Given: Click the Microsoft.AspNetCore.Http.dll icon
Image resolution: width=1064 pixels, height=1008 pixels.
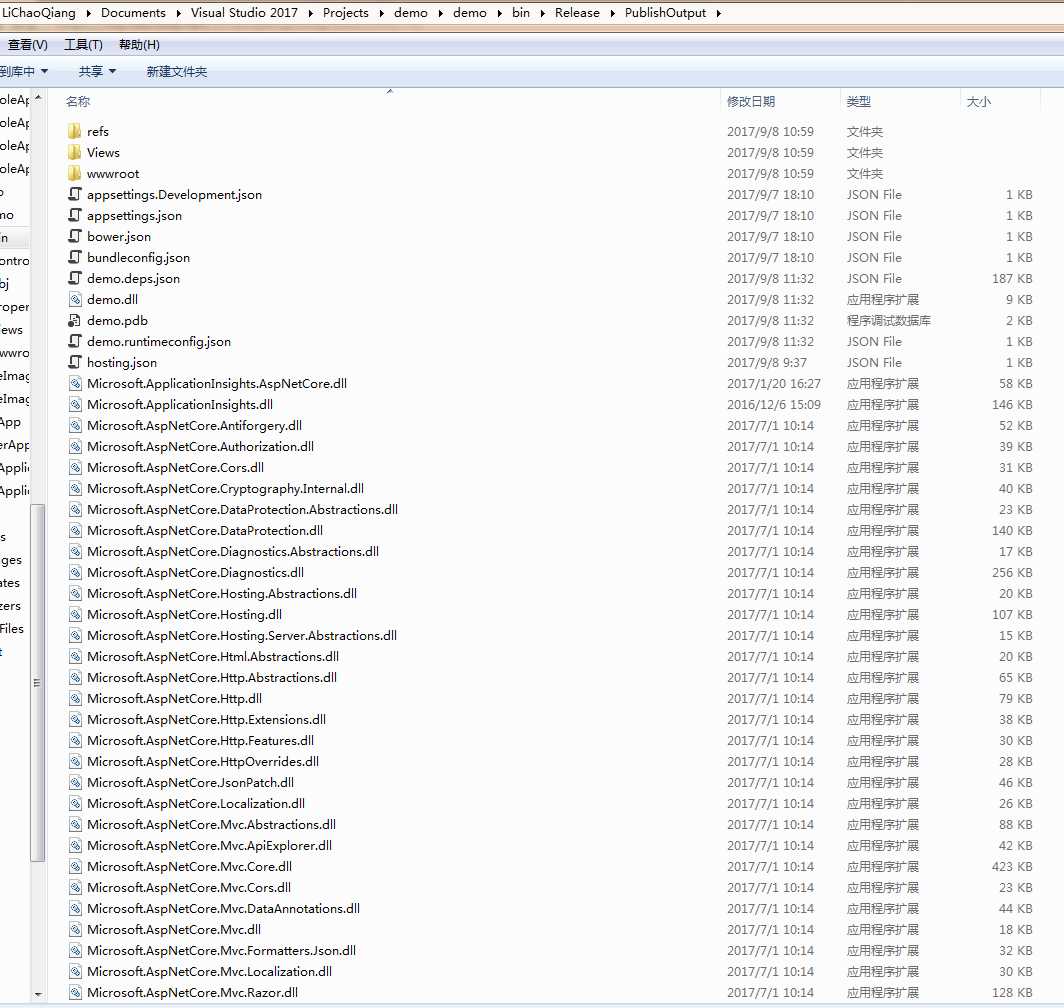Looking at the screenshot, I should pyautogui.click(x=75, y=698).
